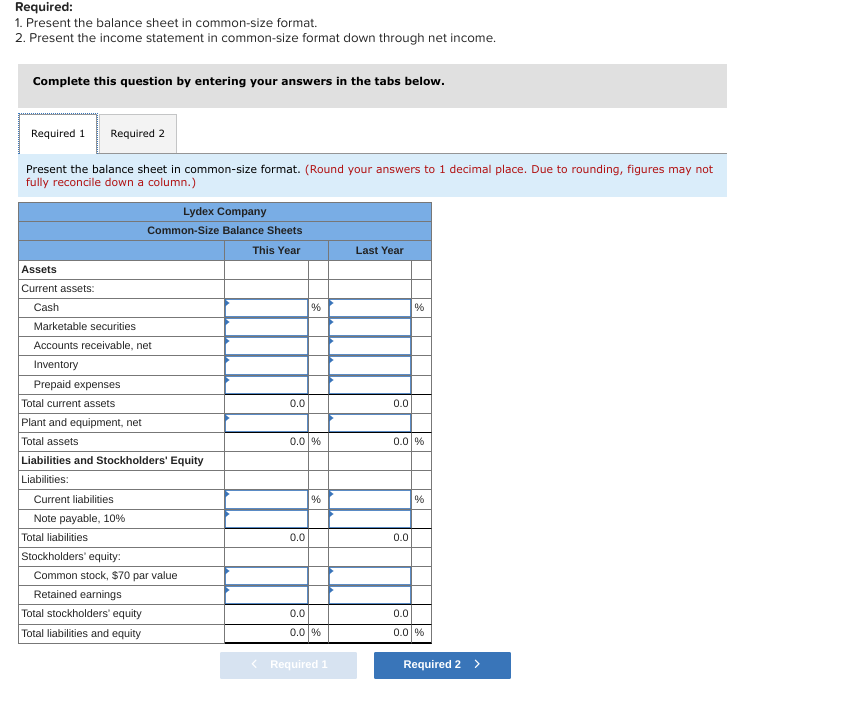Image resolution: width=853 pixels, height=717 pixels.
Task: Click the hint marker on Retained earnings Last Year
Action: (331, 590)
